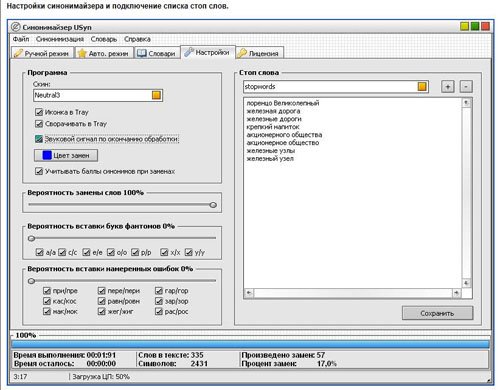This screenshot has width=500, height=390.
Task: Go to the Лицензия tab
Action: coord(259,53)
